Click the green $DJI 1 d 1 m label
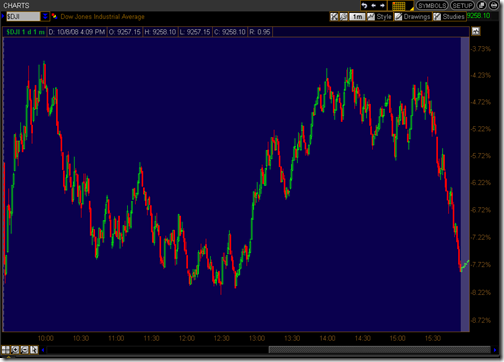504x362 pixels. pos(25,32)
